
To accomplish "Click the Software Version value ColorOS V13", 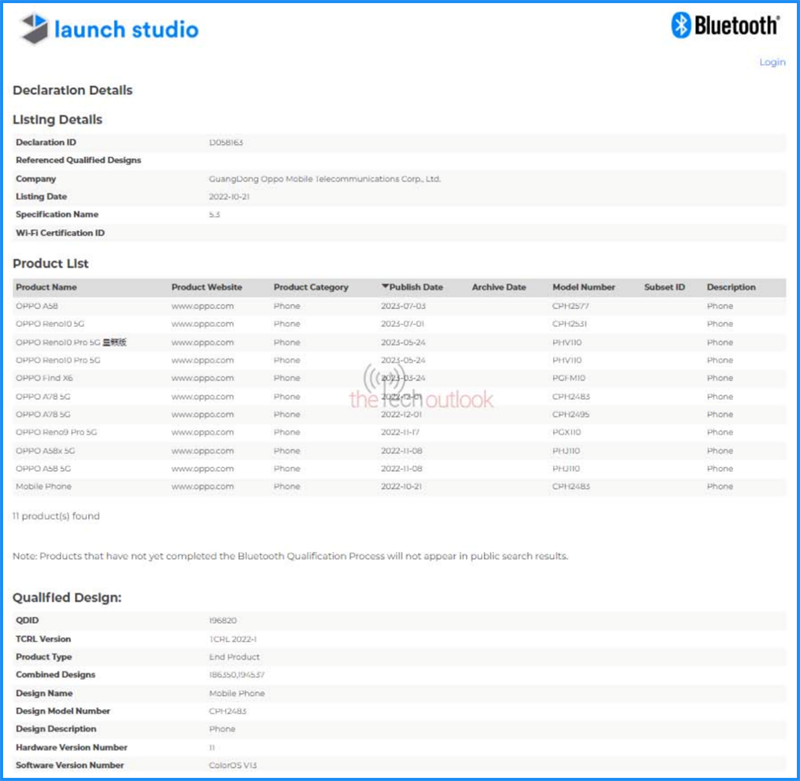I will click(x=233, y=765).
